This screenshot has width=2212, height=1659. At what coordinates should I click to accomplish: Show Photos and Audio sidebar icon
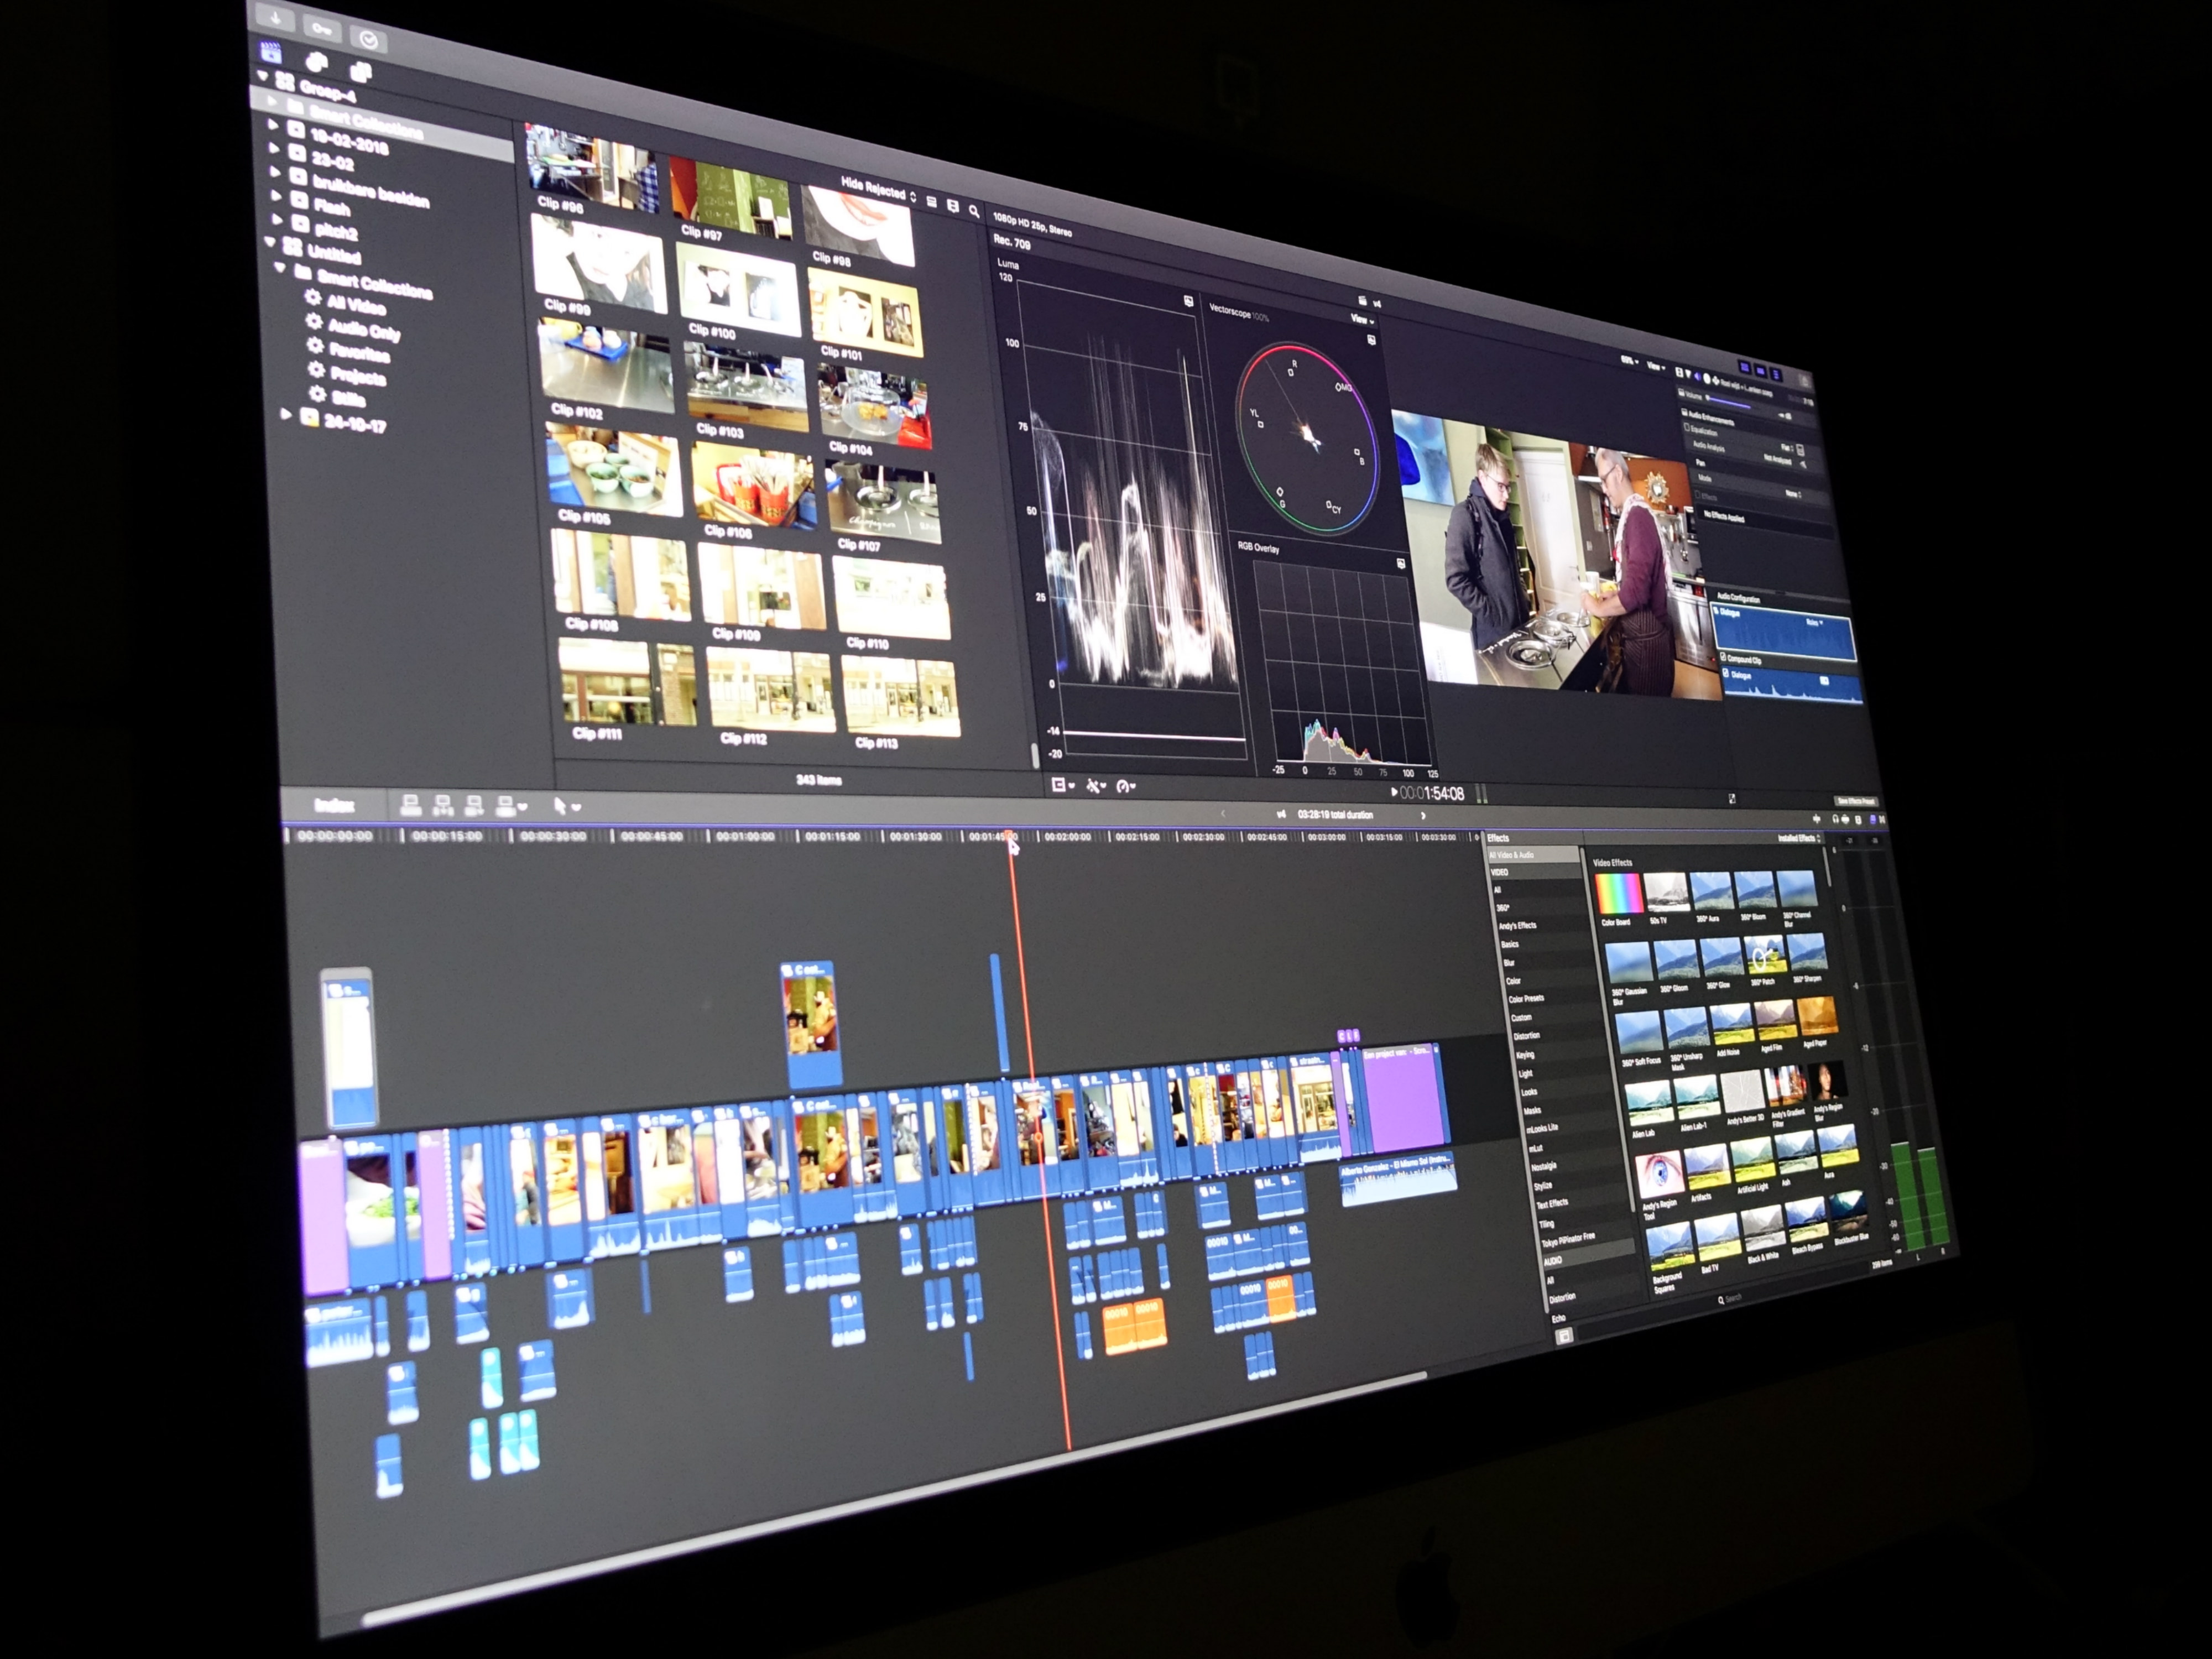click(316, 63)
